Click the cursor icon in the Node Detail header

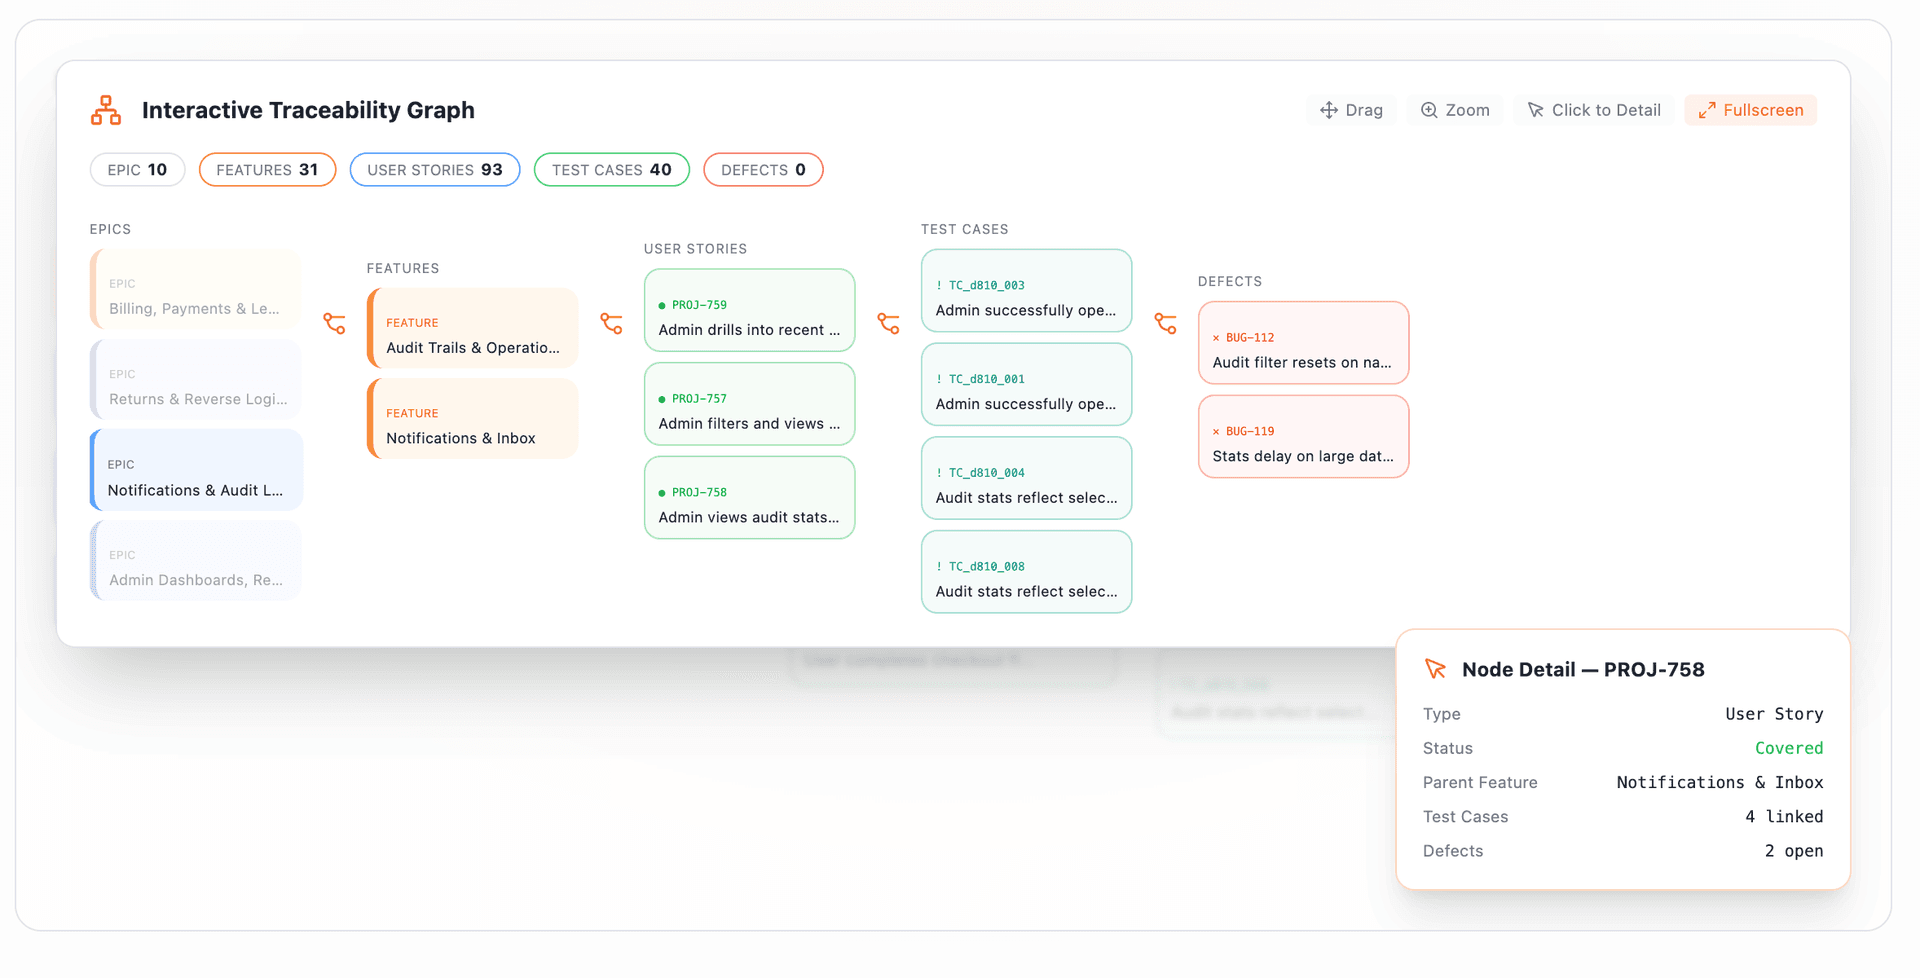1437,668
